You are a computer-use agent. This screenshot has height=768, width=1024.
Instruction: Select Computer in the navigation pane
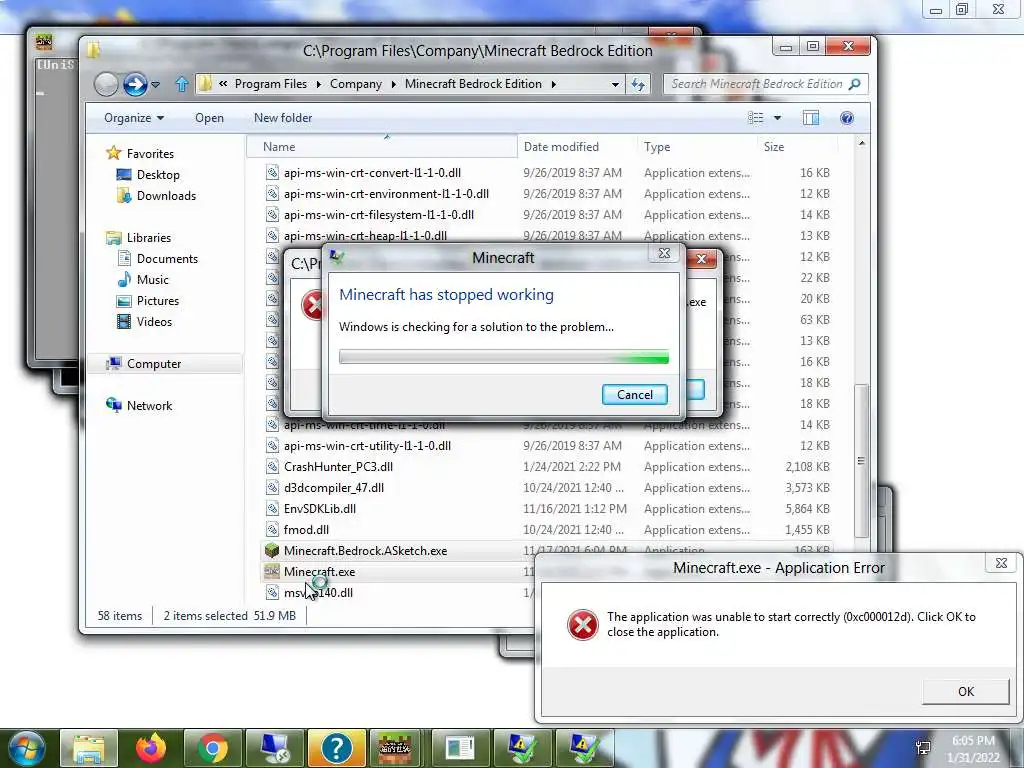click(153, 364)
